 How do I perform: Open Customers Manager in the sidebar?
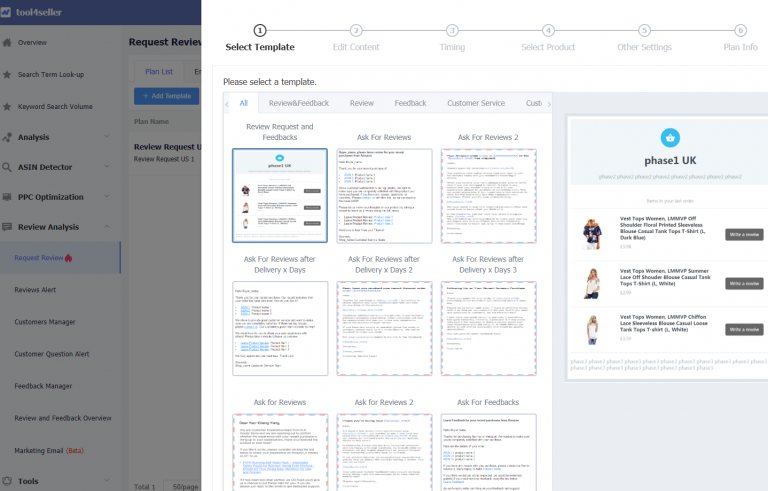pos(45,322)
